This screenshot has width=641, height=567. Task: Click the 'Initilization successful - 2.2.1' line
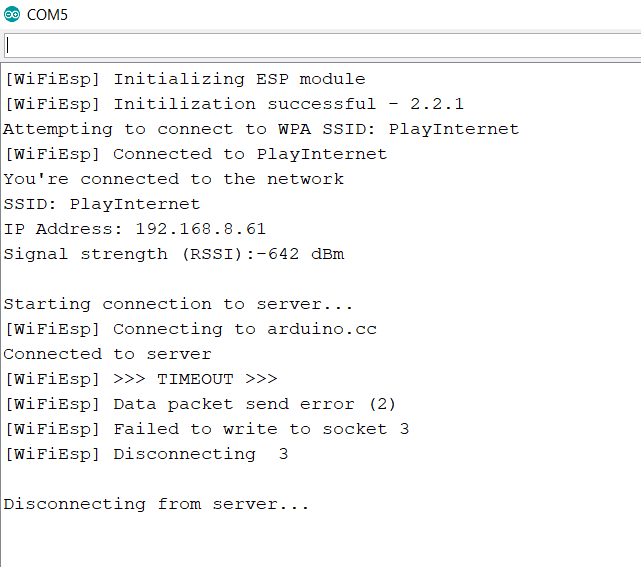[x=234, y=104]
